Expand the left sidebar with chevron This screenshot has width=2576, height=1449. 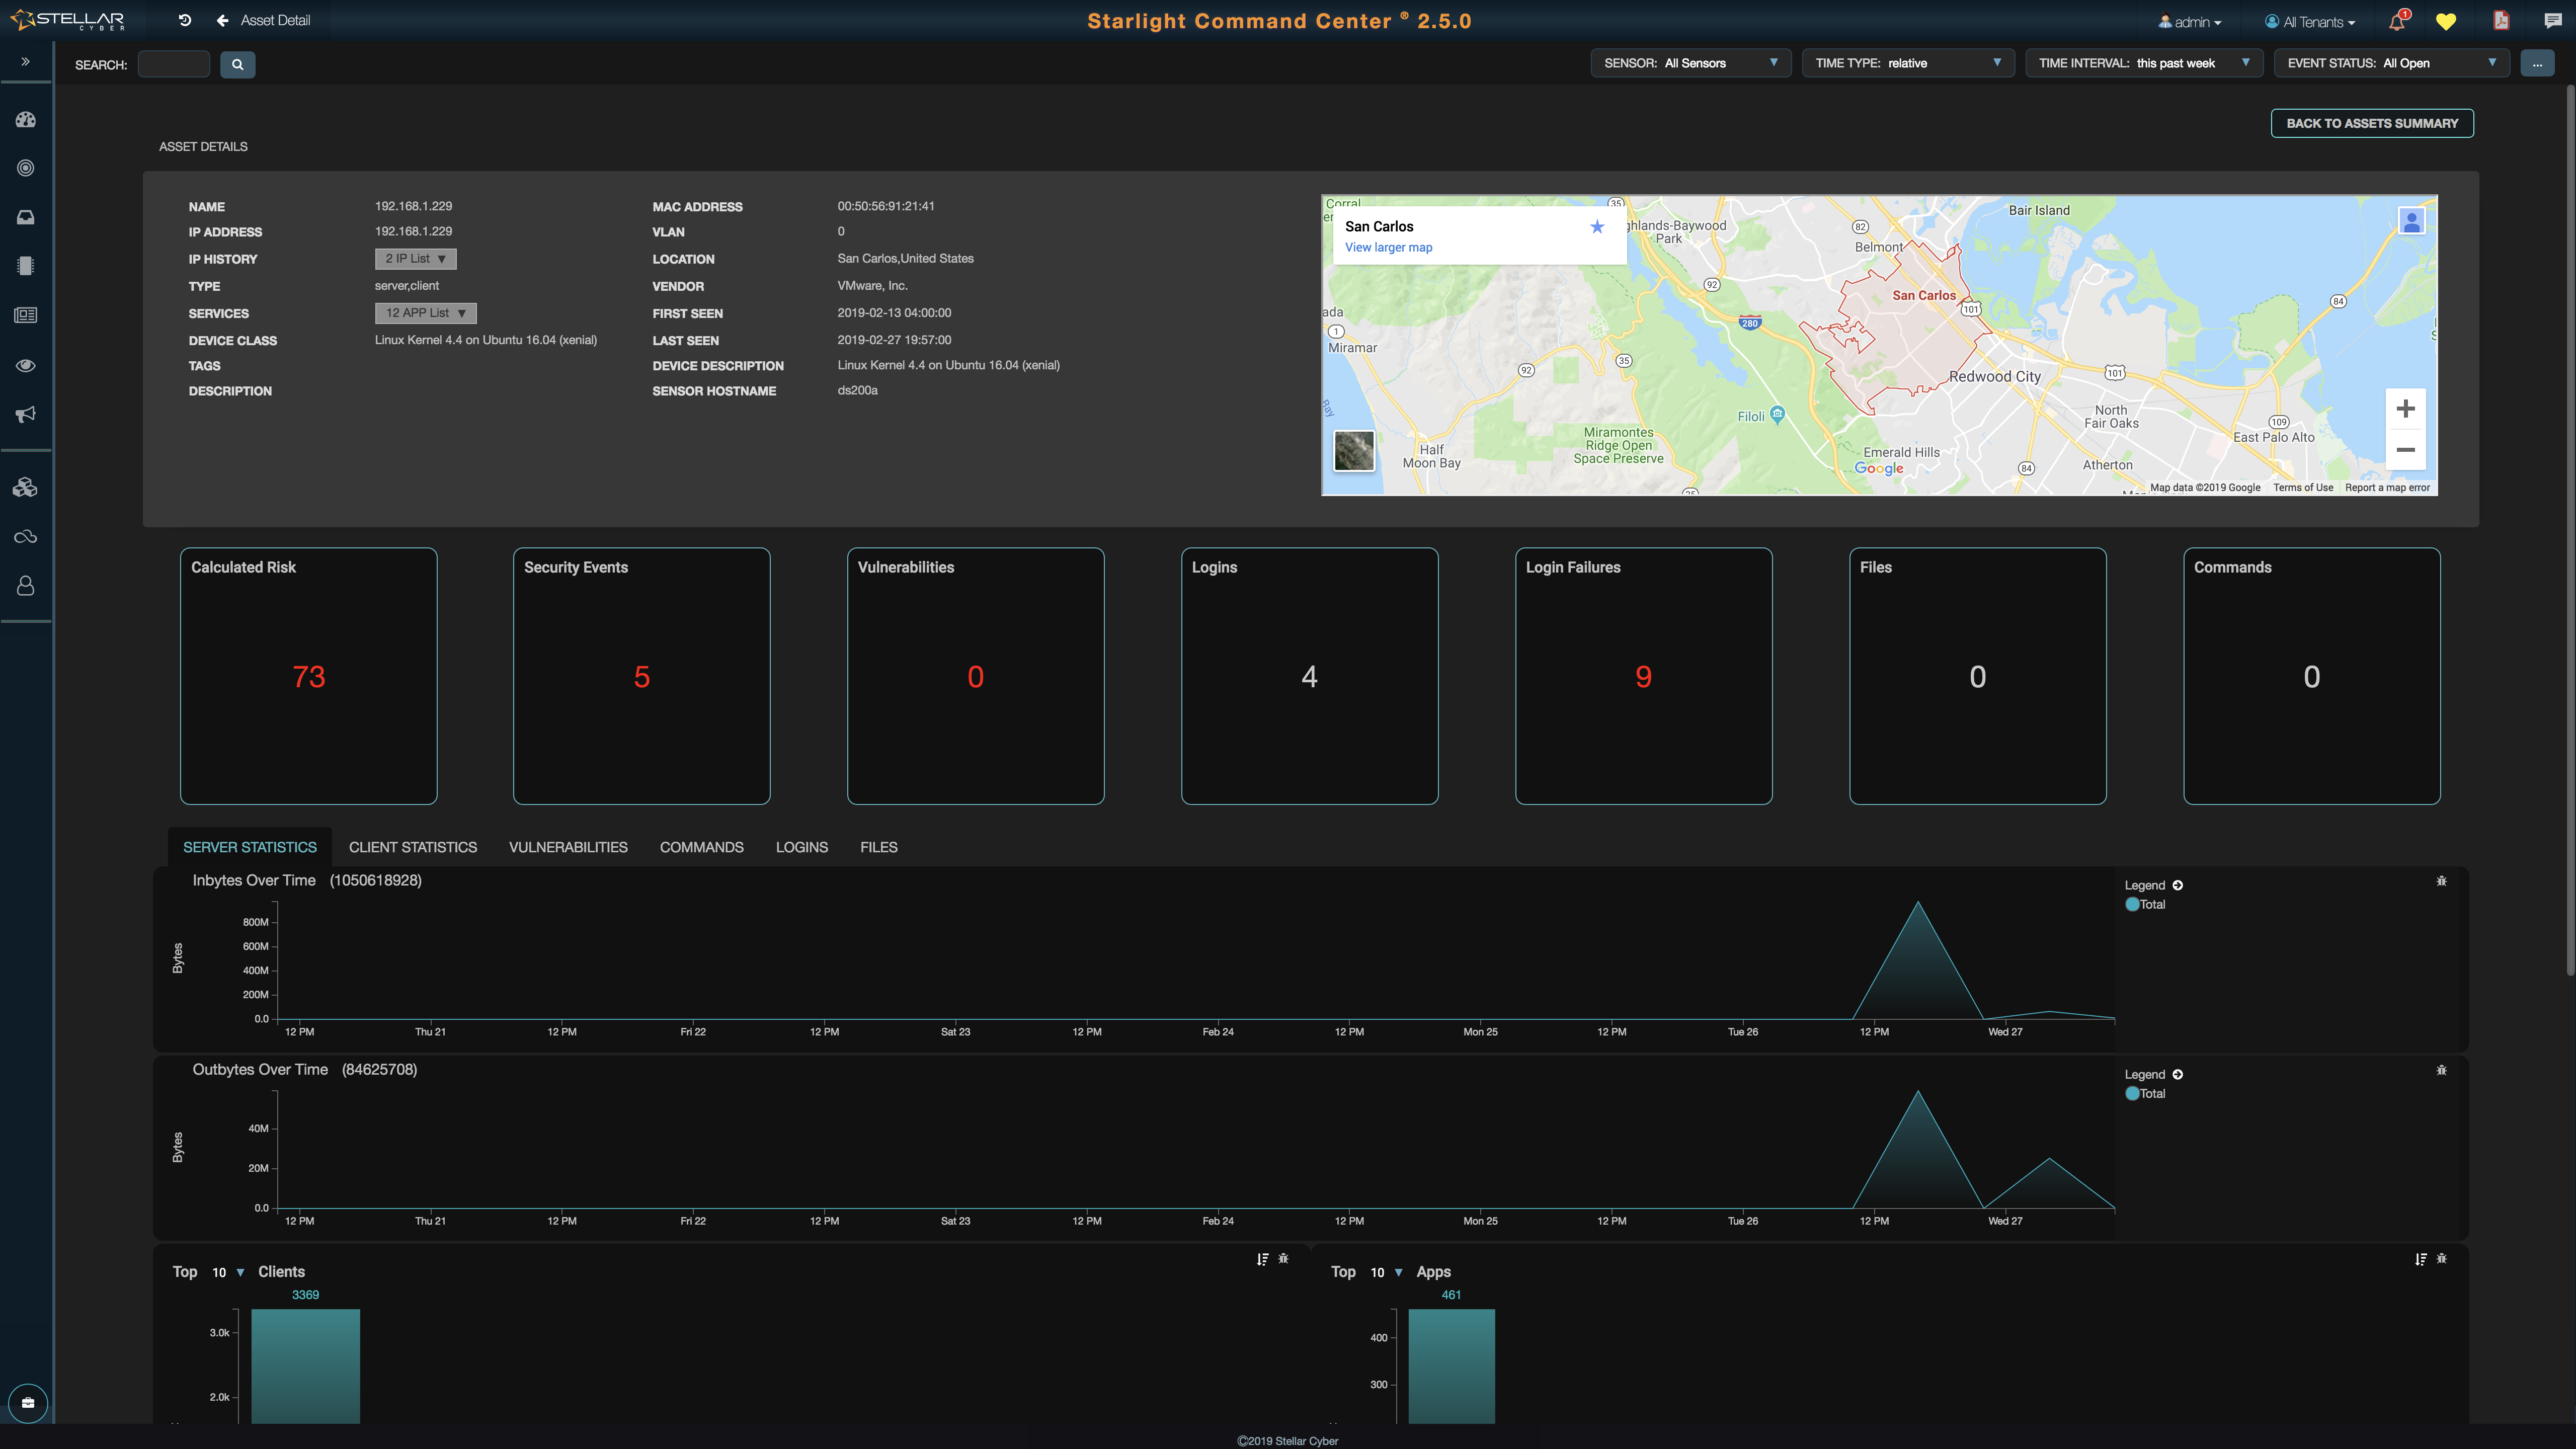tap(26, 62)
